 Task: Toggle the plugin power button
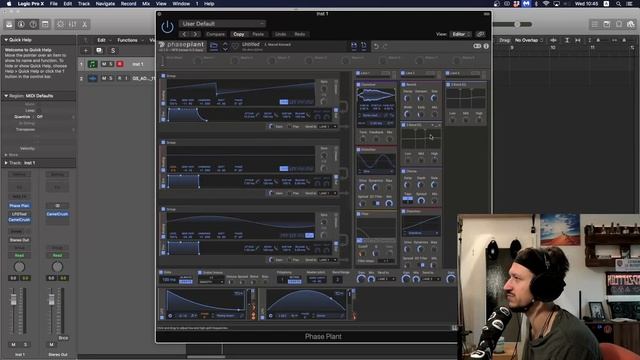[x=167, y=27]
